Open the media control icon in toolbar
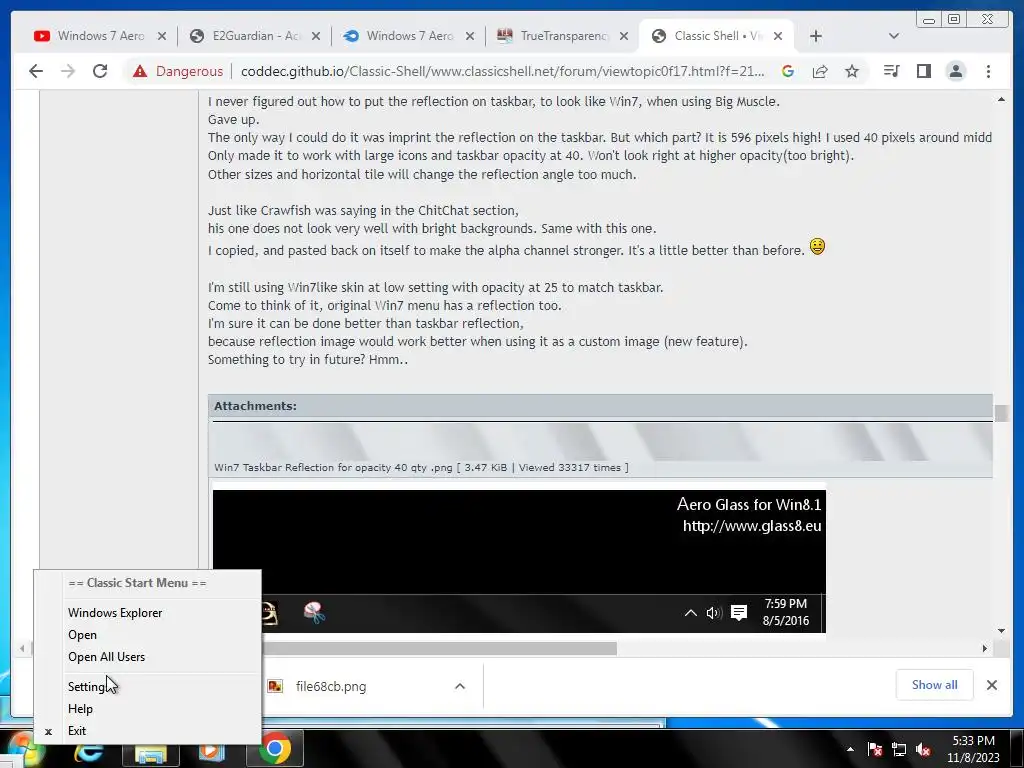Image resolution: width=1024 pixels, height=768 pixels. [x=891, y=71]
